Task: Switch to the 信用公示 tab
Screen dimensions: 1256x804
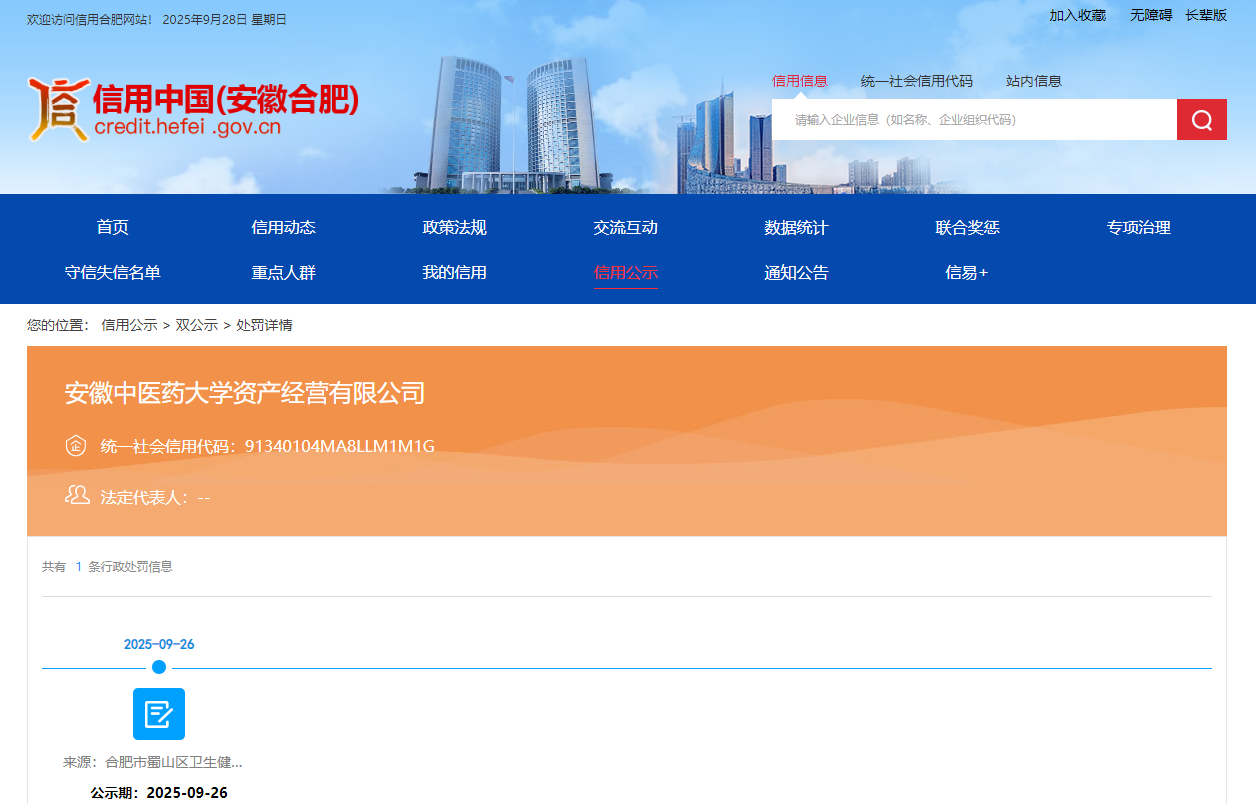Action: 625,272
